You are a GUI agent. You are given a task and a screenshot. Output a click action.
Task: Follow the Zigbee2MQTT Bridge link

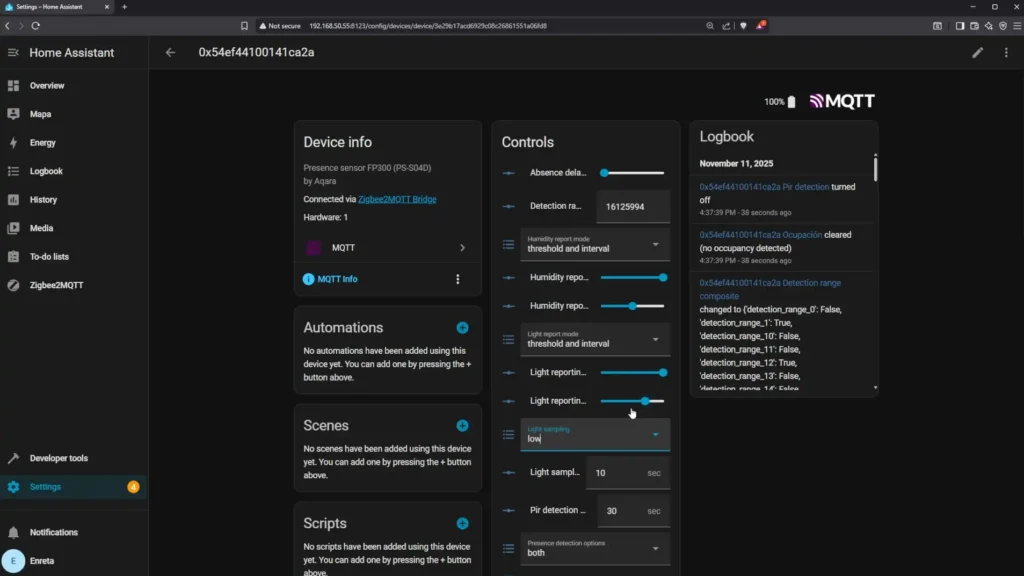397,199
